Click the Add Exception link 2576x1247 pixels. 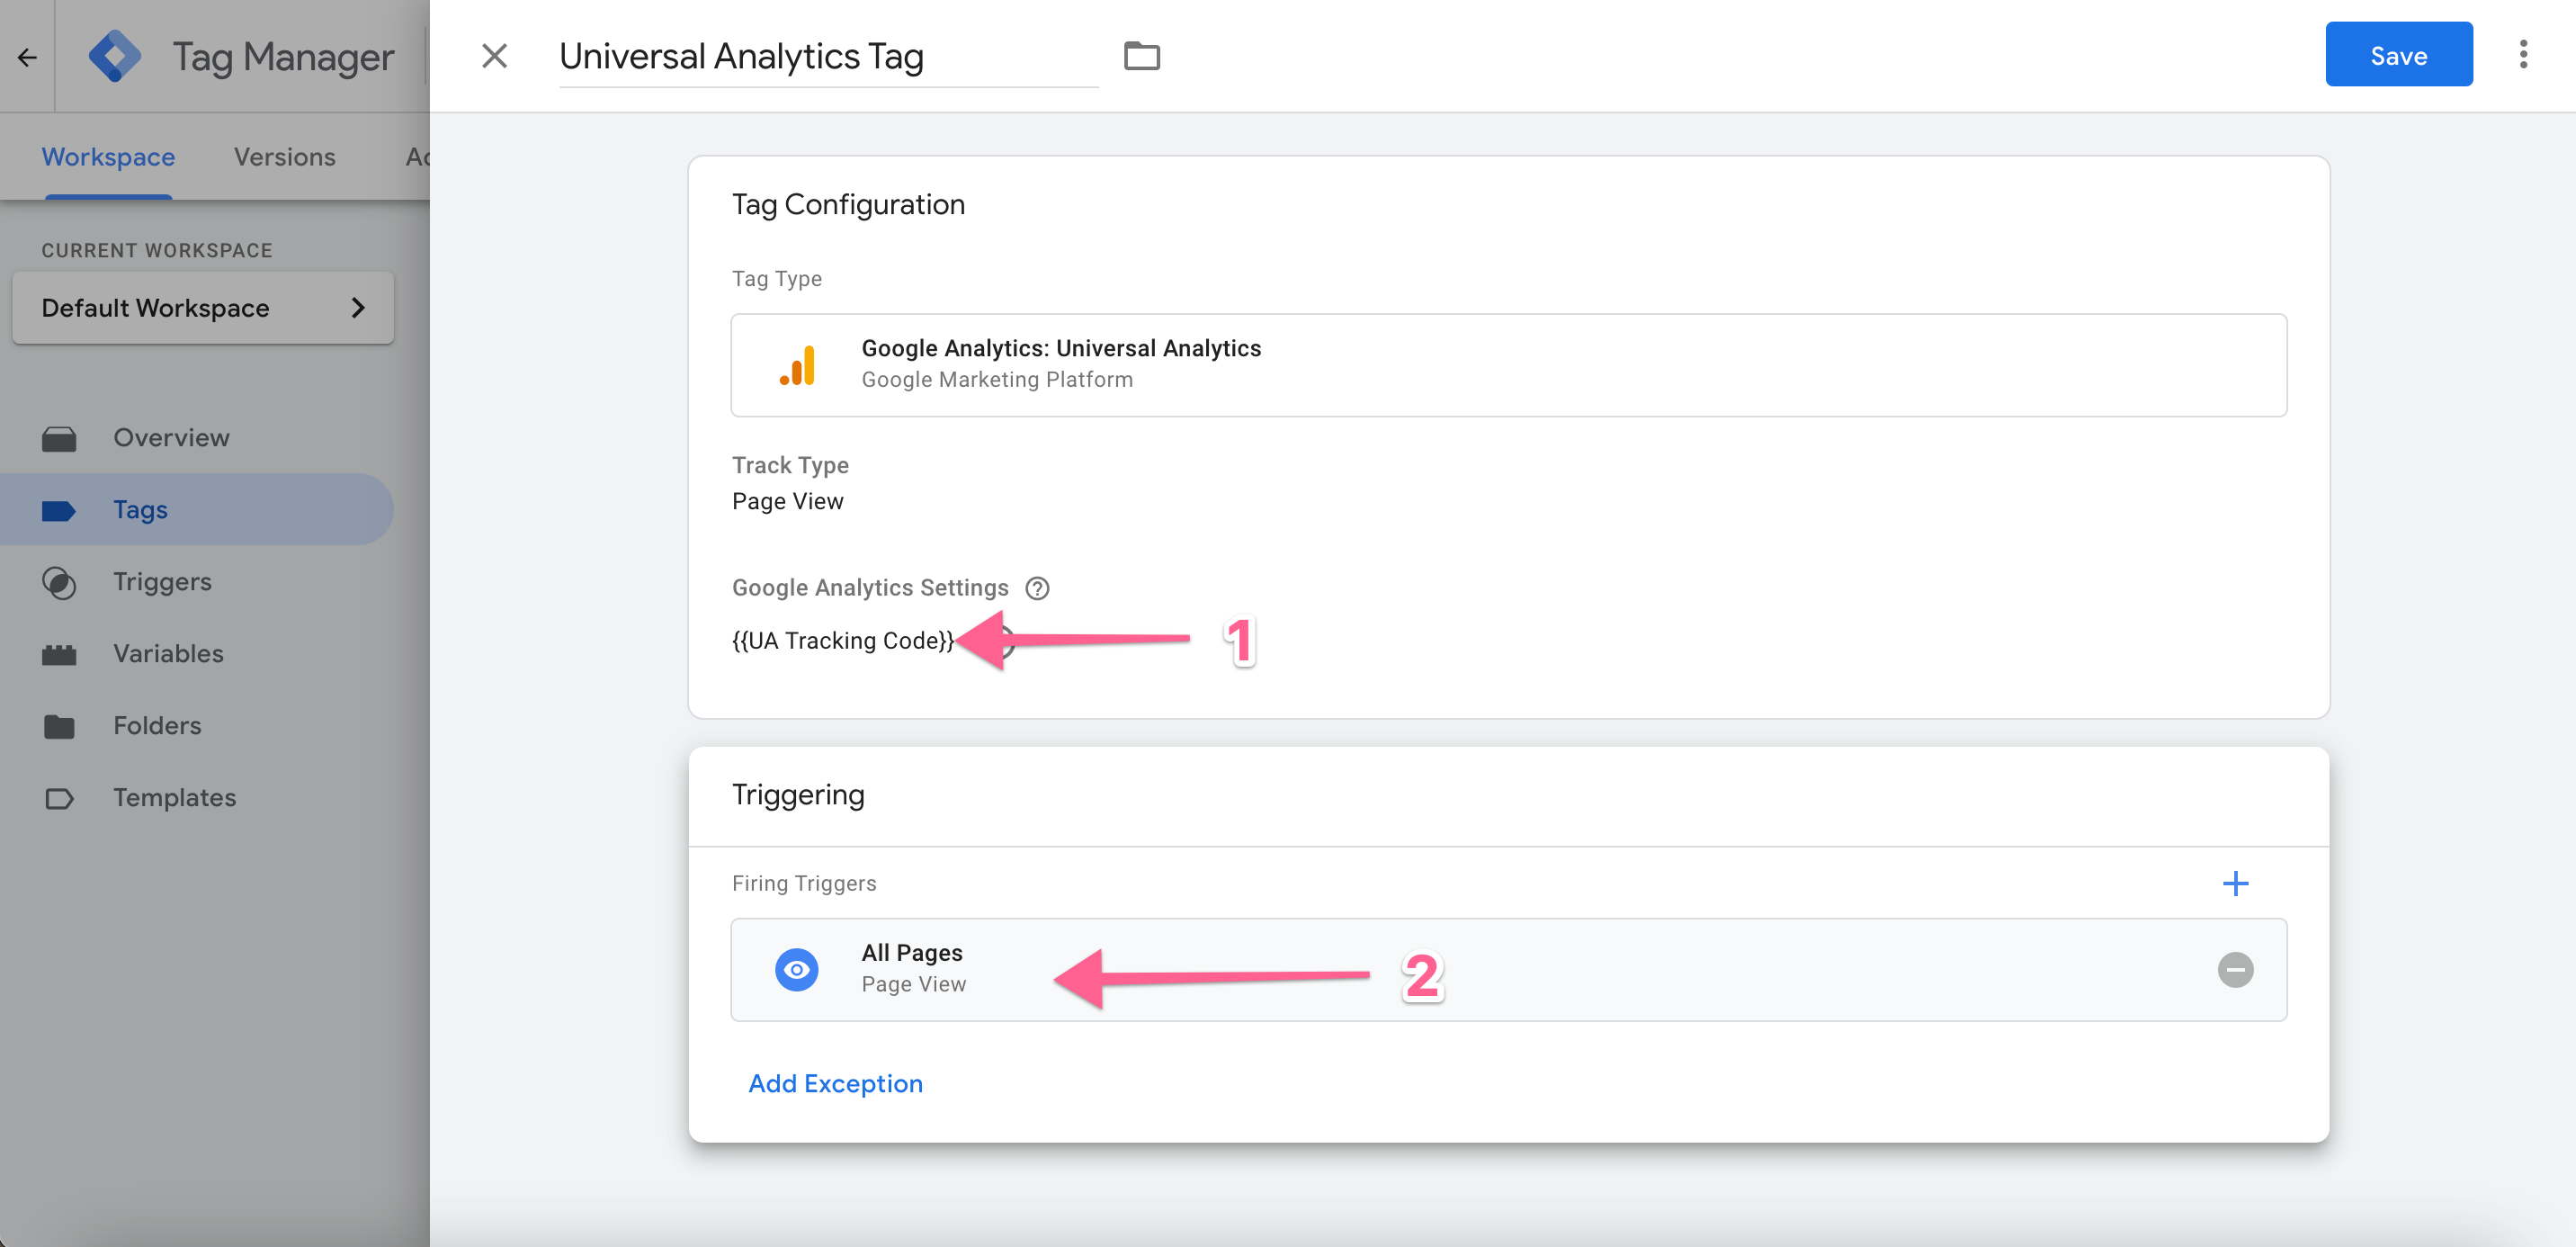tap(835, 1084)
